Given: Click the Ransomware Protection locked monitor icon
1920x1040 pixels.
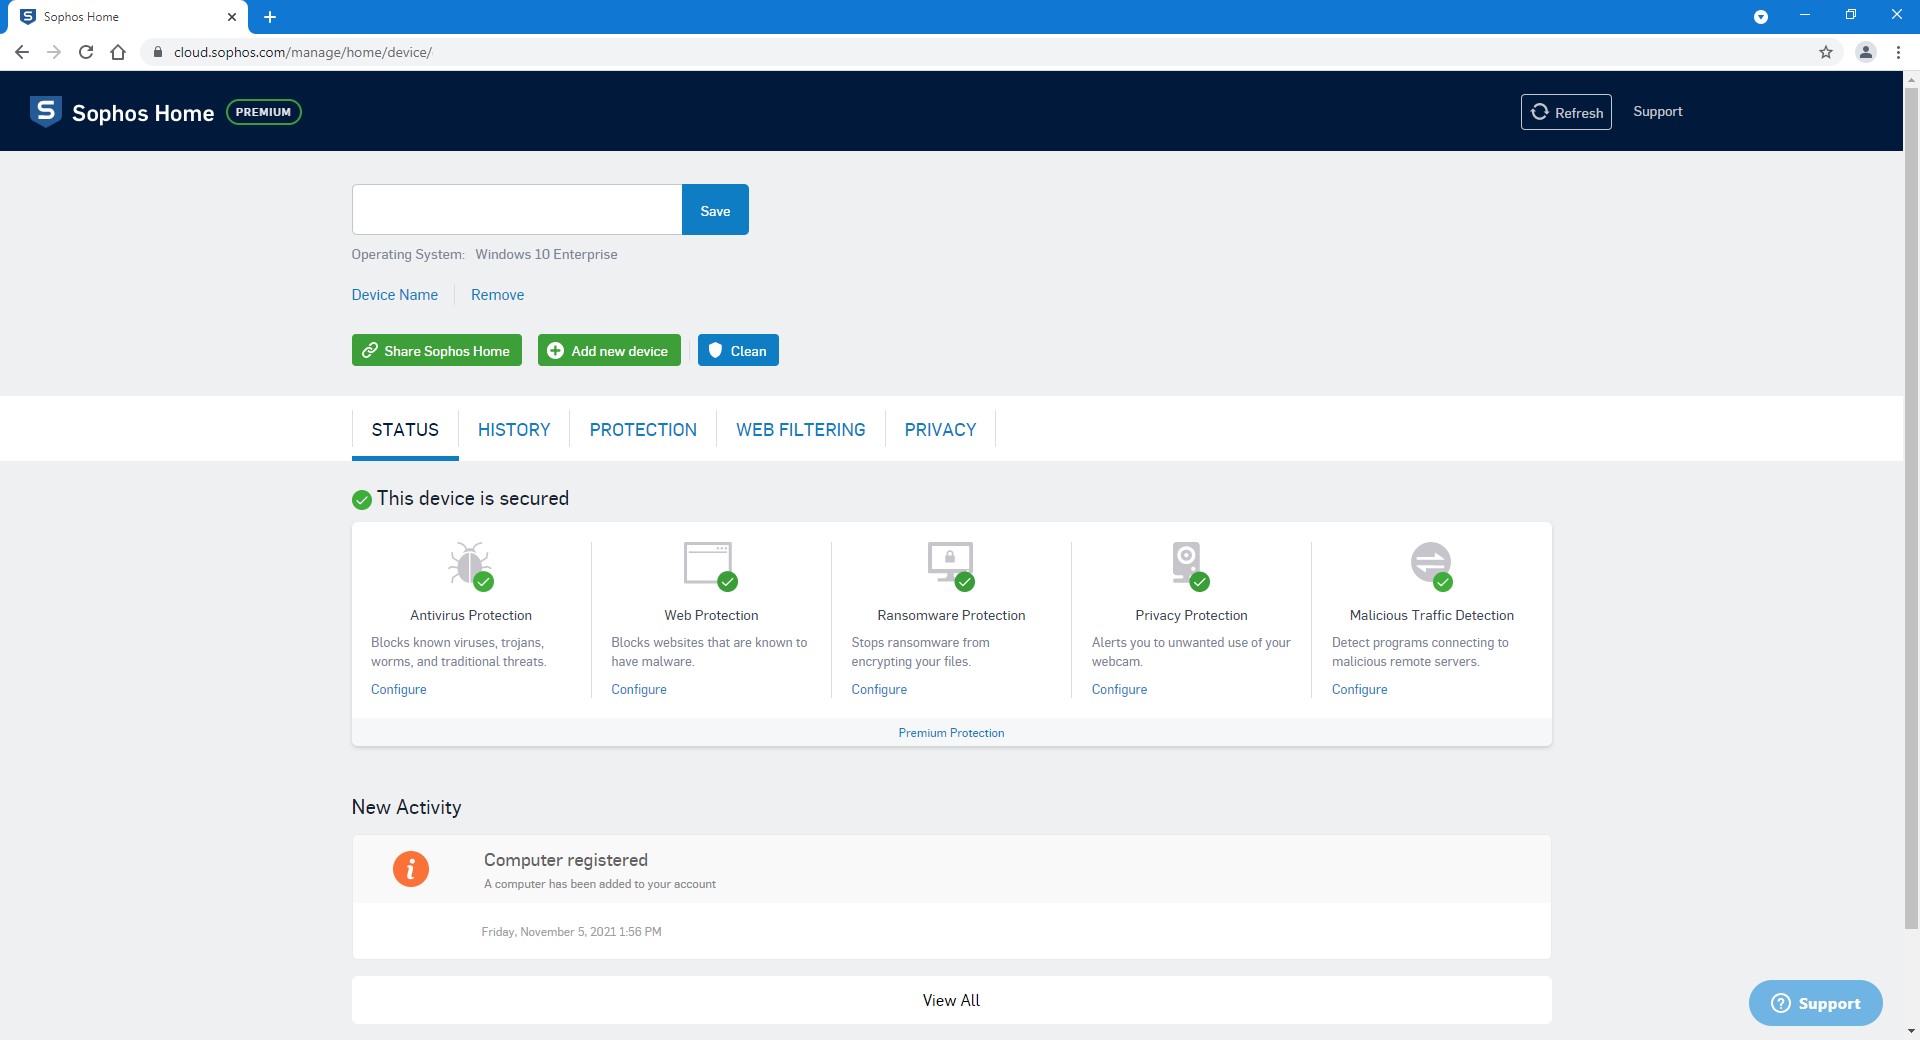Looking at the screenshot, I should coord(950,565).
